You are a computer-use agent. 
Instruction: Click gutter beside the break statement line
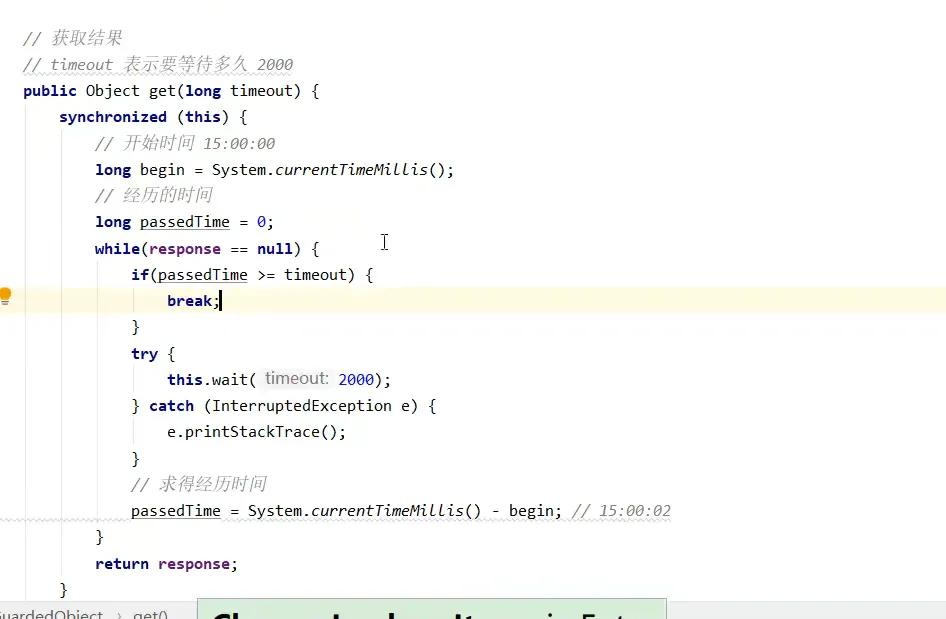(10, 300)
